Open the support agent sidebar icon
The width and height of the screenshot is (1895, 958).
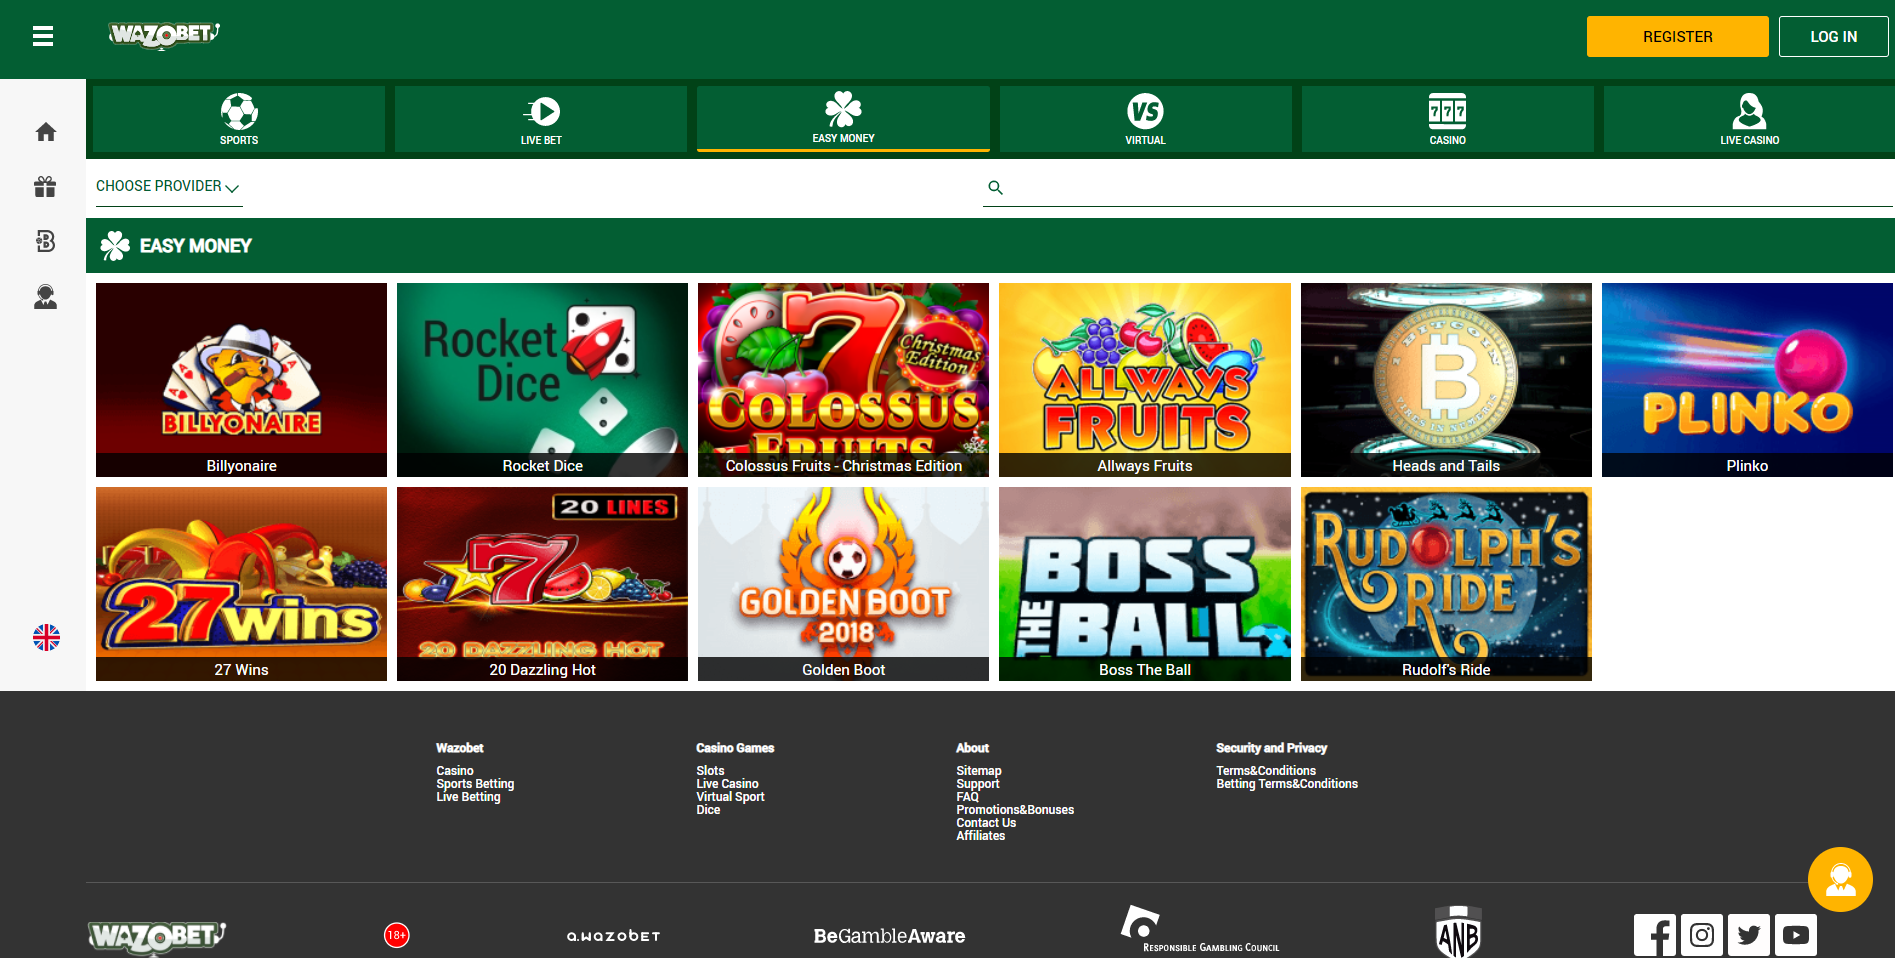[46, 297]
